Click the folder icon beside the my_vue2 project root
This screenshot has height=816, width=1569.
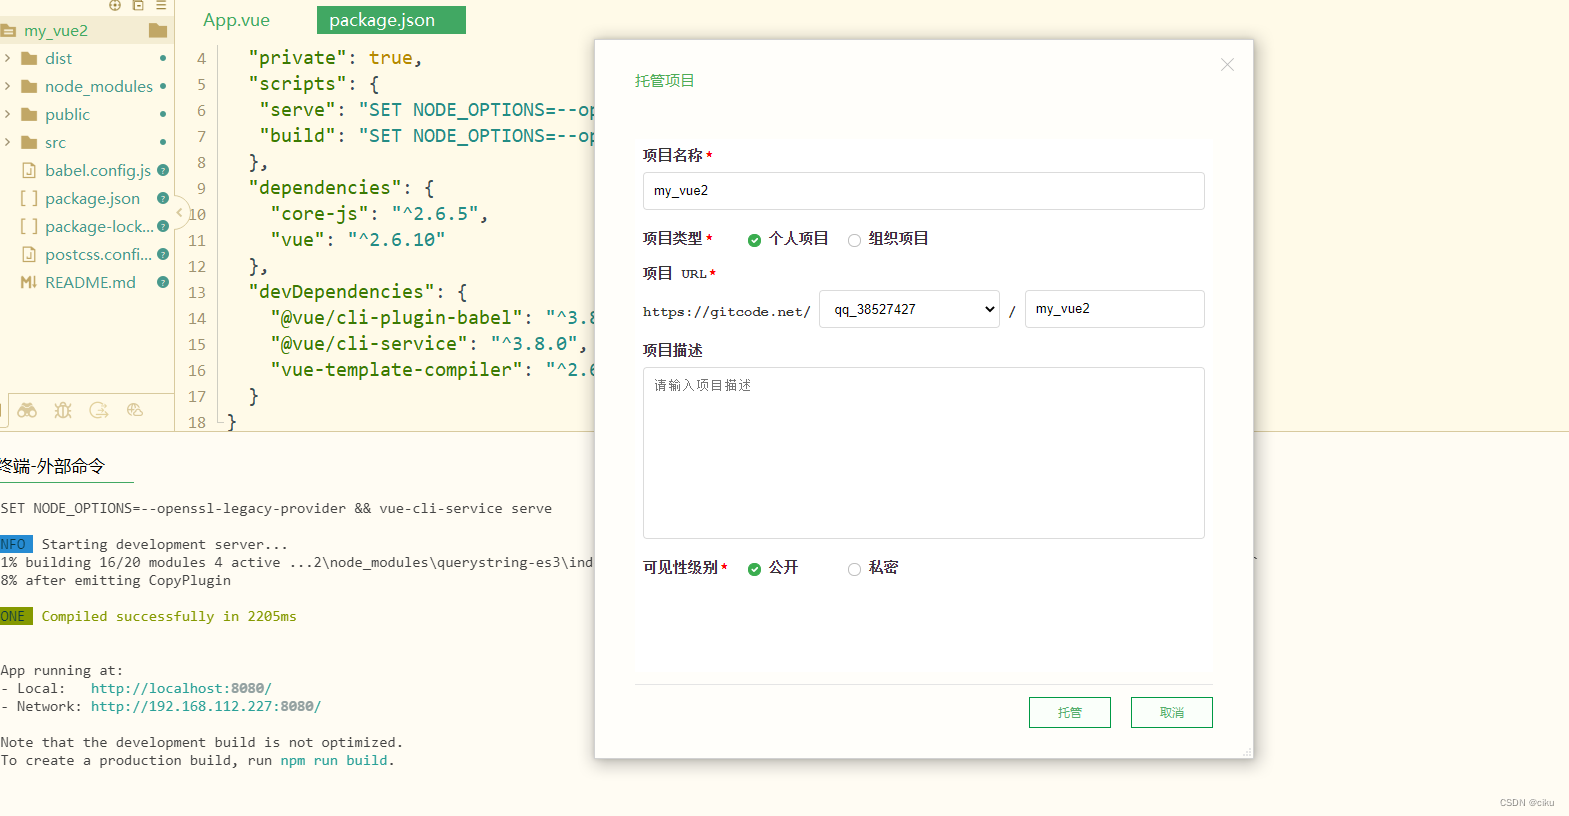pos(157,30)
